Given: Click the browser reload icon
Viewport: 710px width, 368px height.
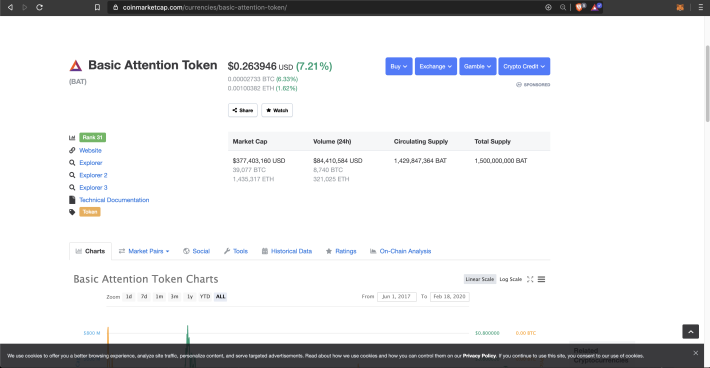Looking at the screenshot, I should coord(39,7).
